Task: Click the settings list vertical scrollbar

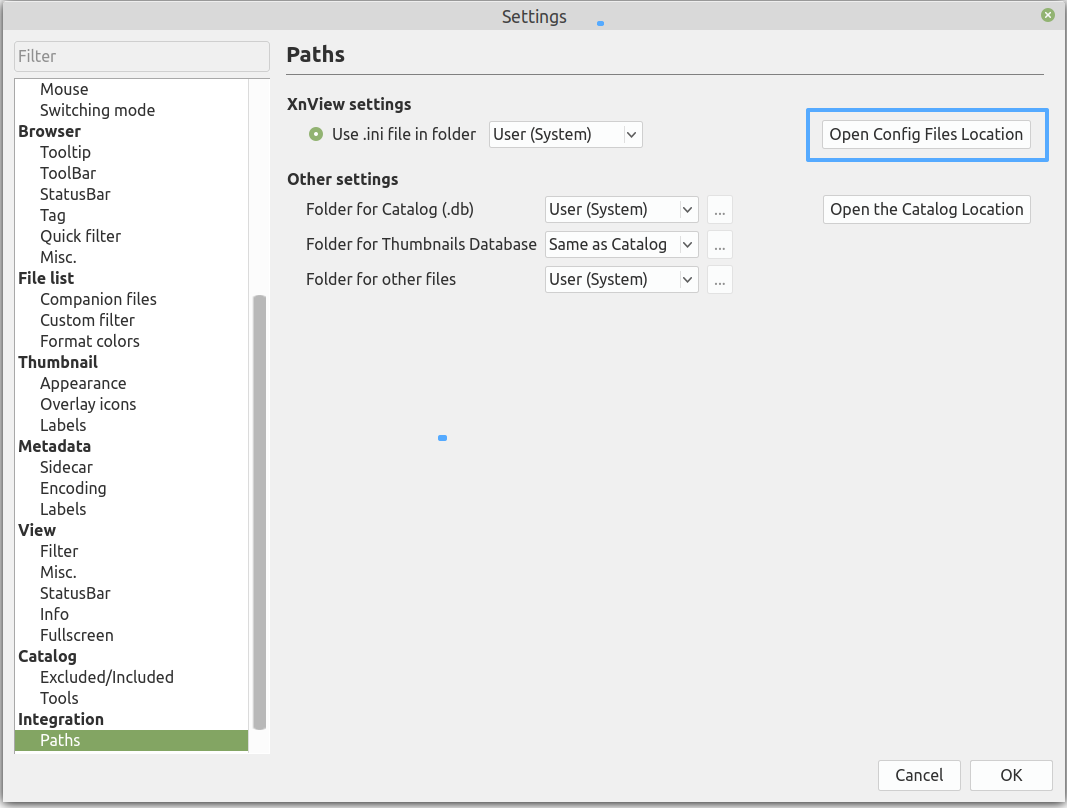Action: coord(260,510)
